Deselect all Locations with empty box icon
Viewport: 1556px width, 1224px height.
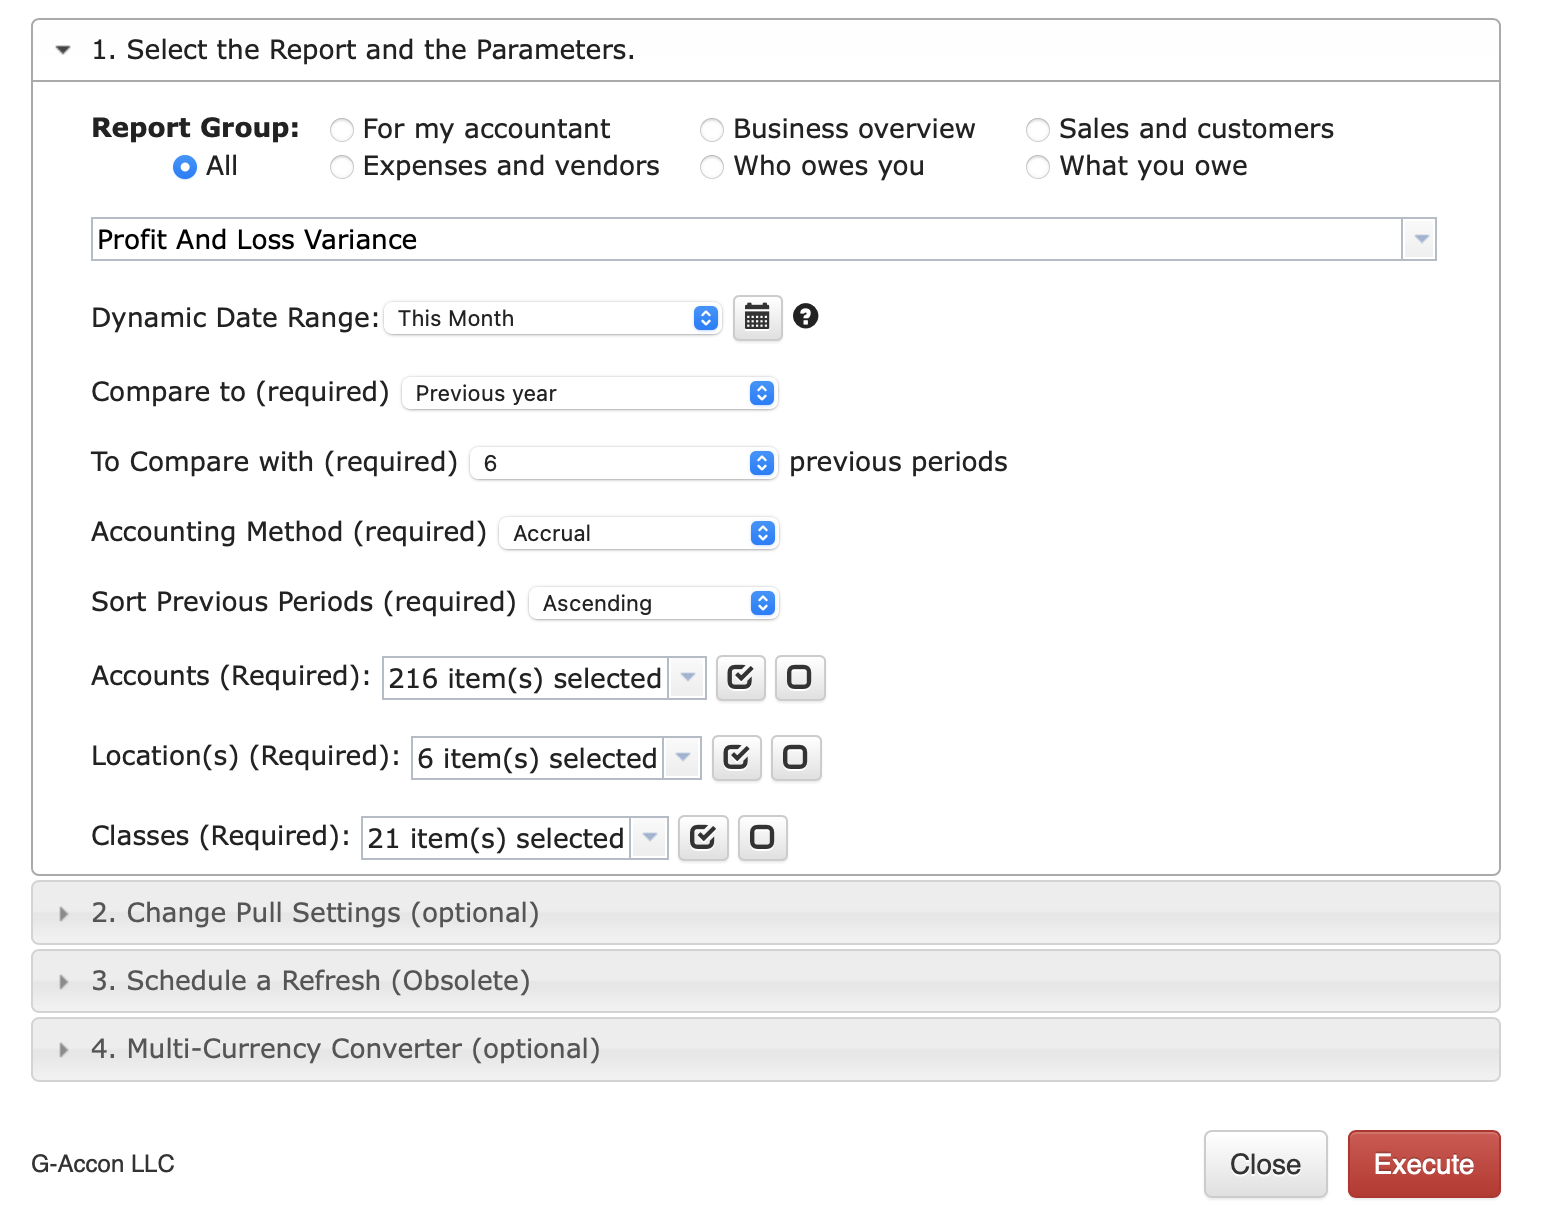click(795, 758)
